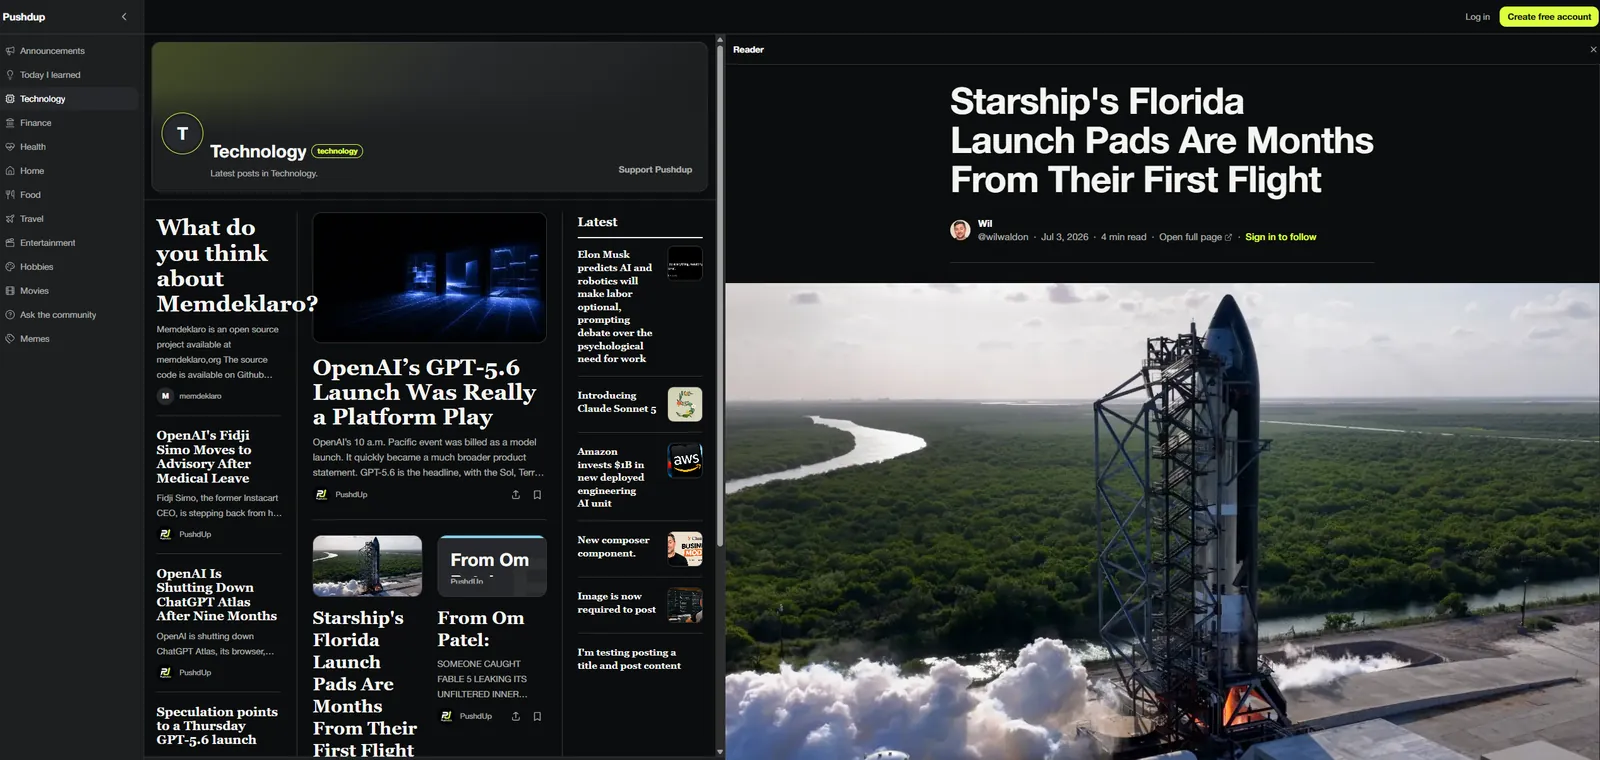Image resolution: width=1600 pixels, height=760 pixels.
Task: Click the Technology T avatar circle
Action: pyautogui.click(x=182, y=133)
